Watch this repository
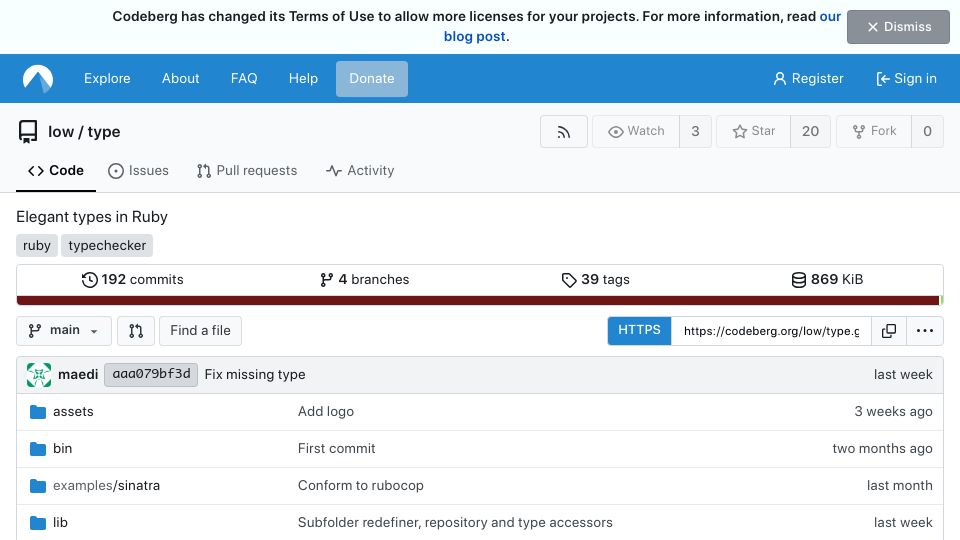 point(636,132)
